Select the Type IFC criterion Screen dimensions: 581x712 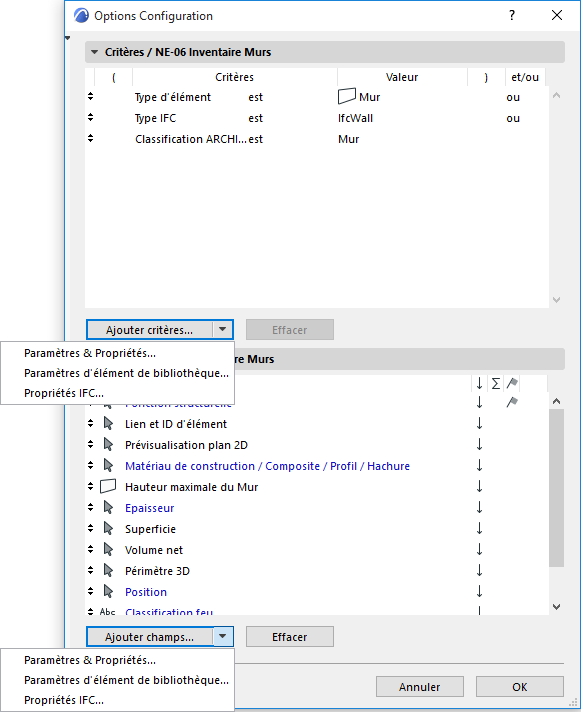pos(155,118)
